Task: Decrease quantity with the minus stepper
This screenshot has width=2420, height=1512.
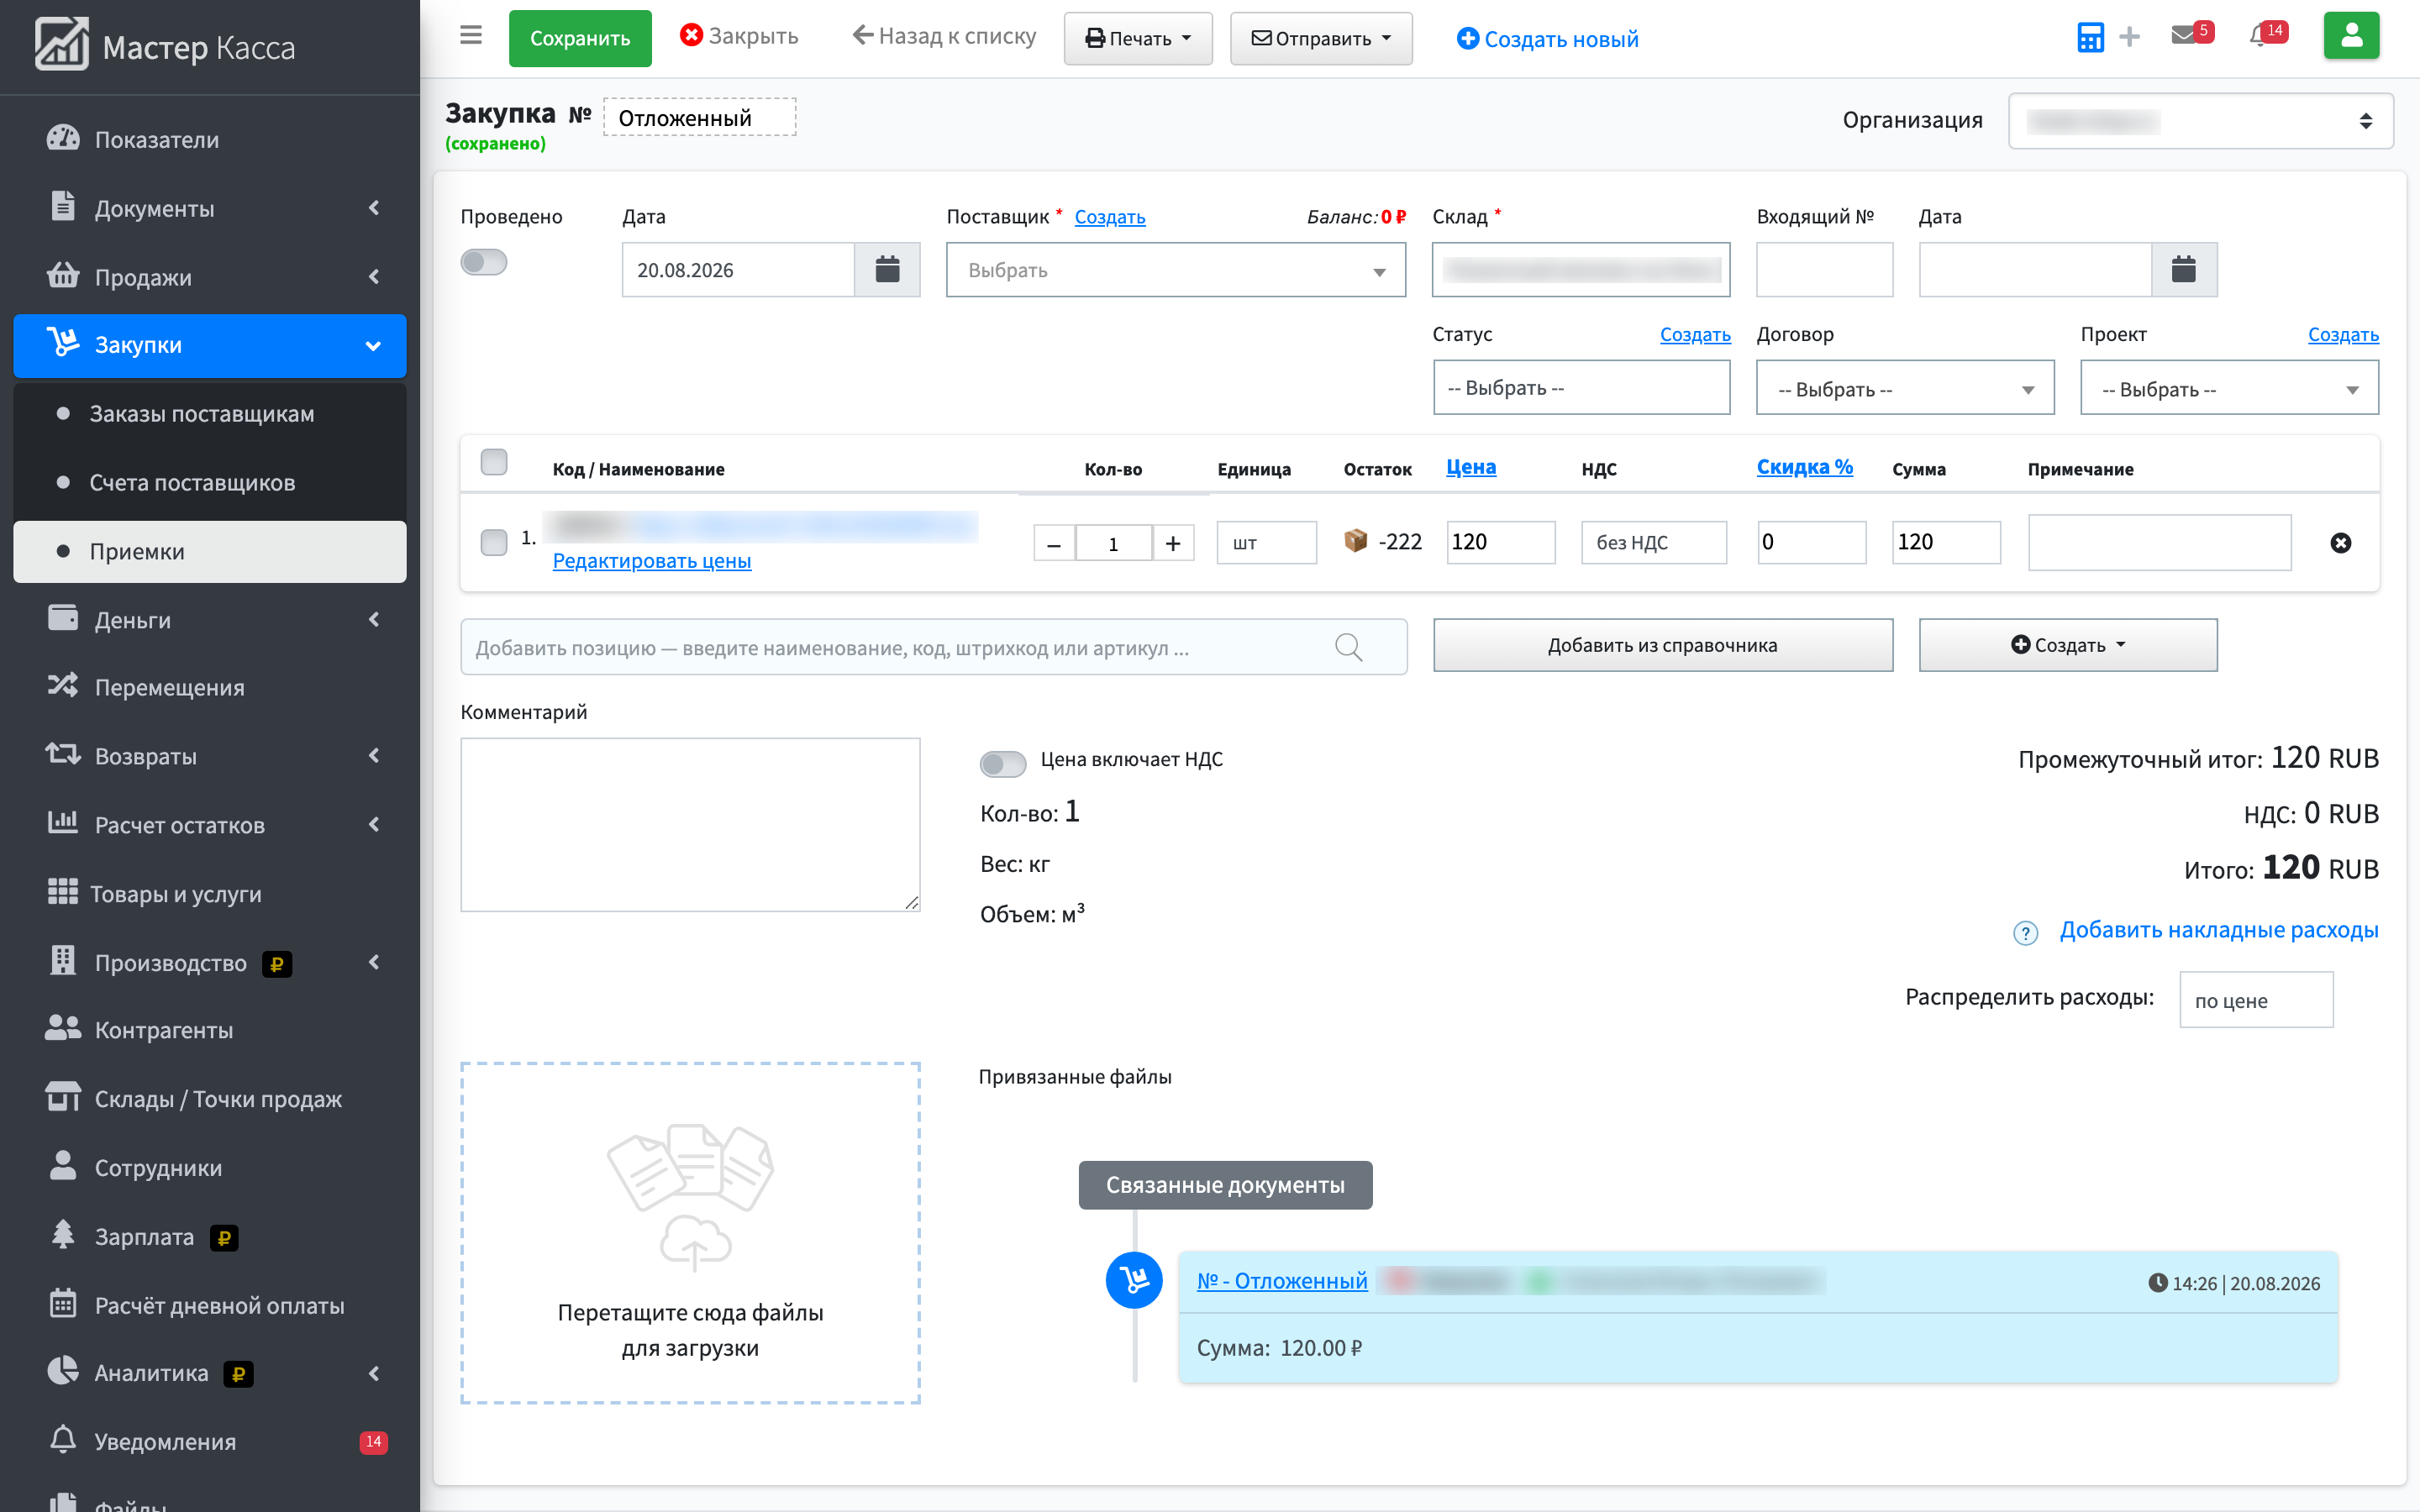Action: pos(1054,543)
